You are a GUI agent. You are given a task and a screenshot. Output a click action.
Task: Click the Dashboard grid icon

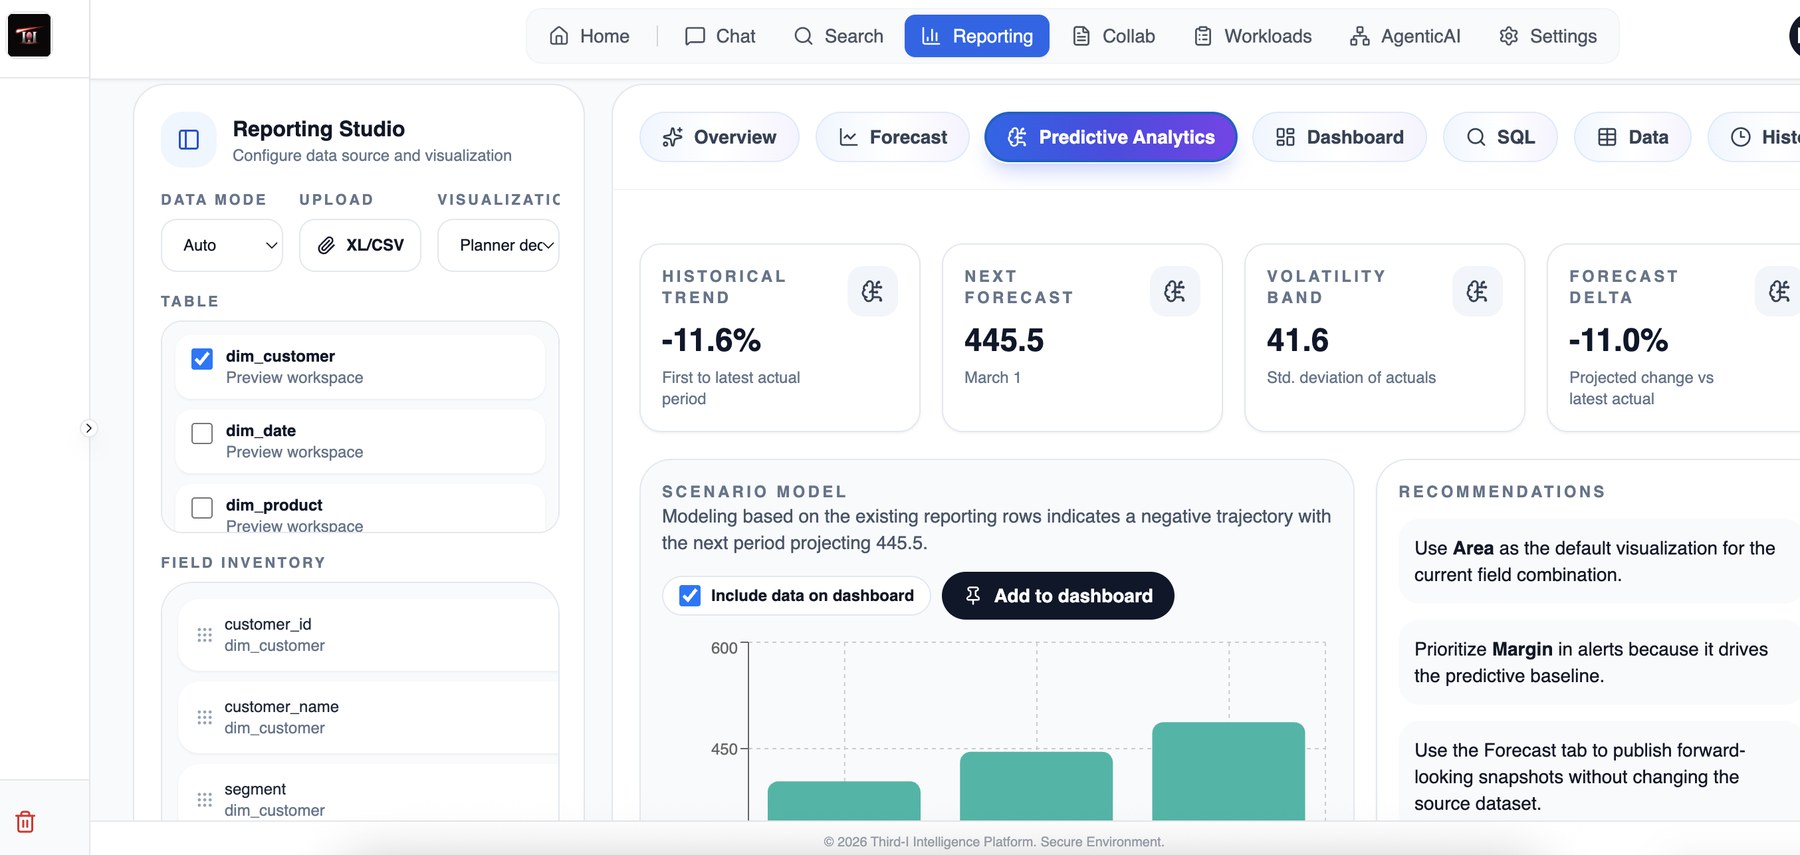pyautogui.click(x=1286, y=137)
